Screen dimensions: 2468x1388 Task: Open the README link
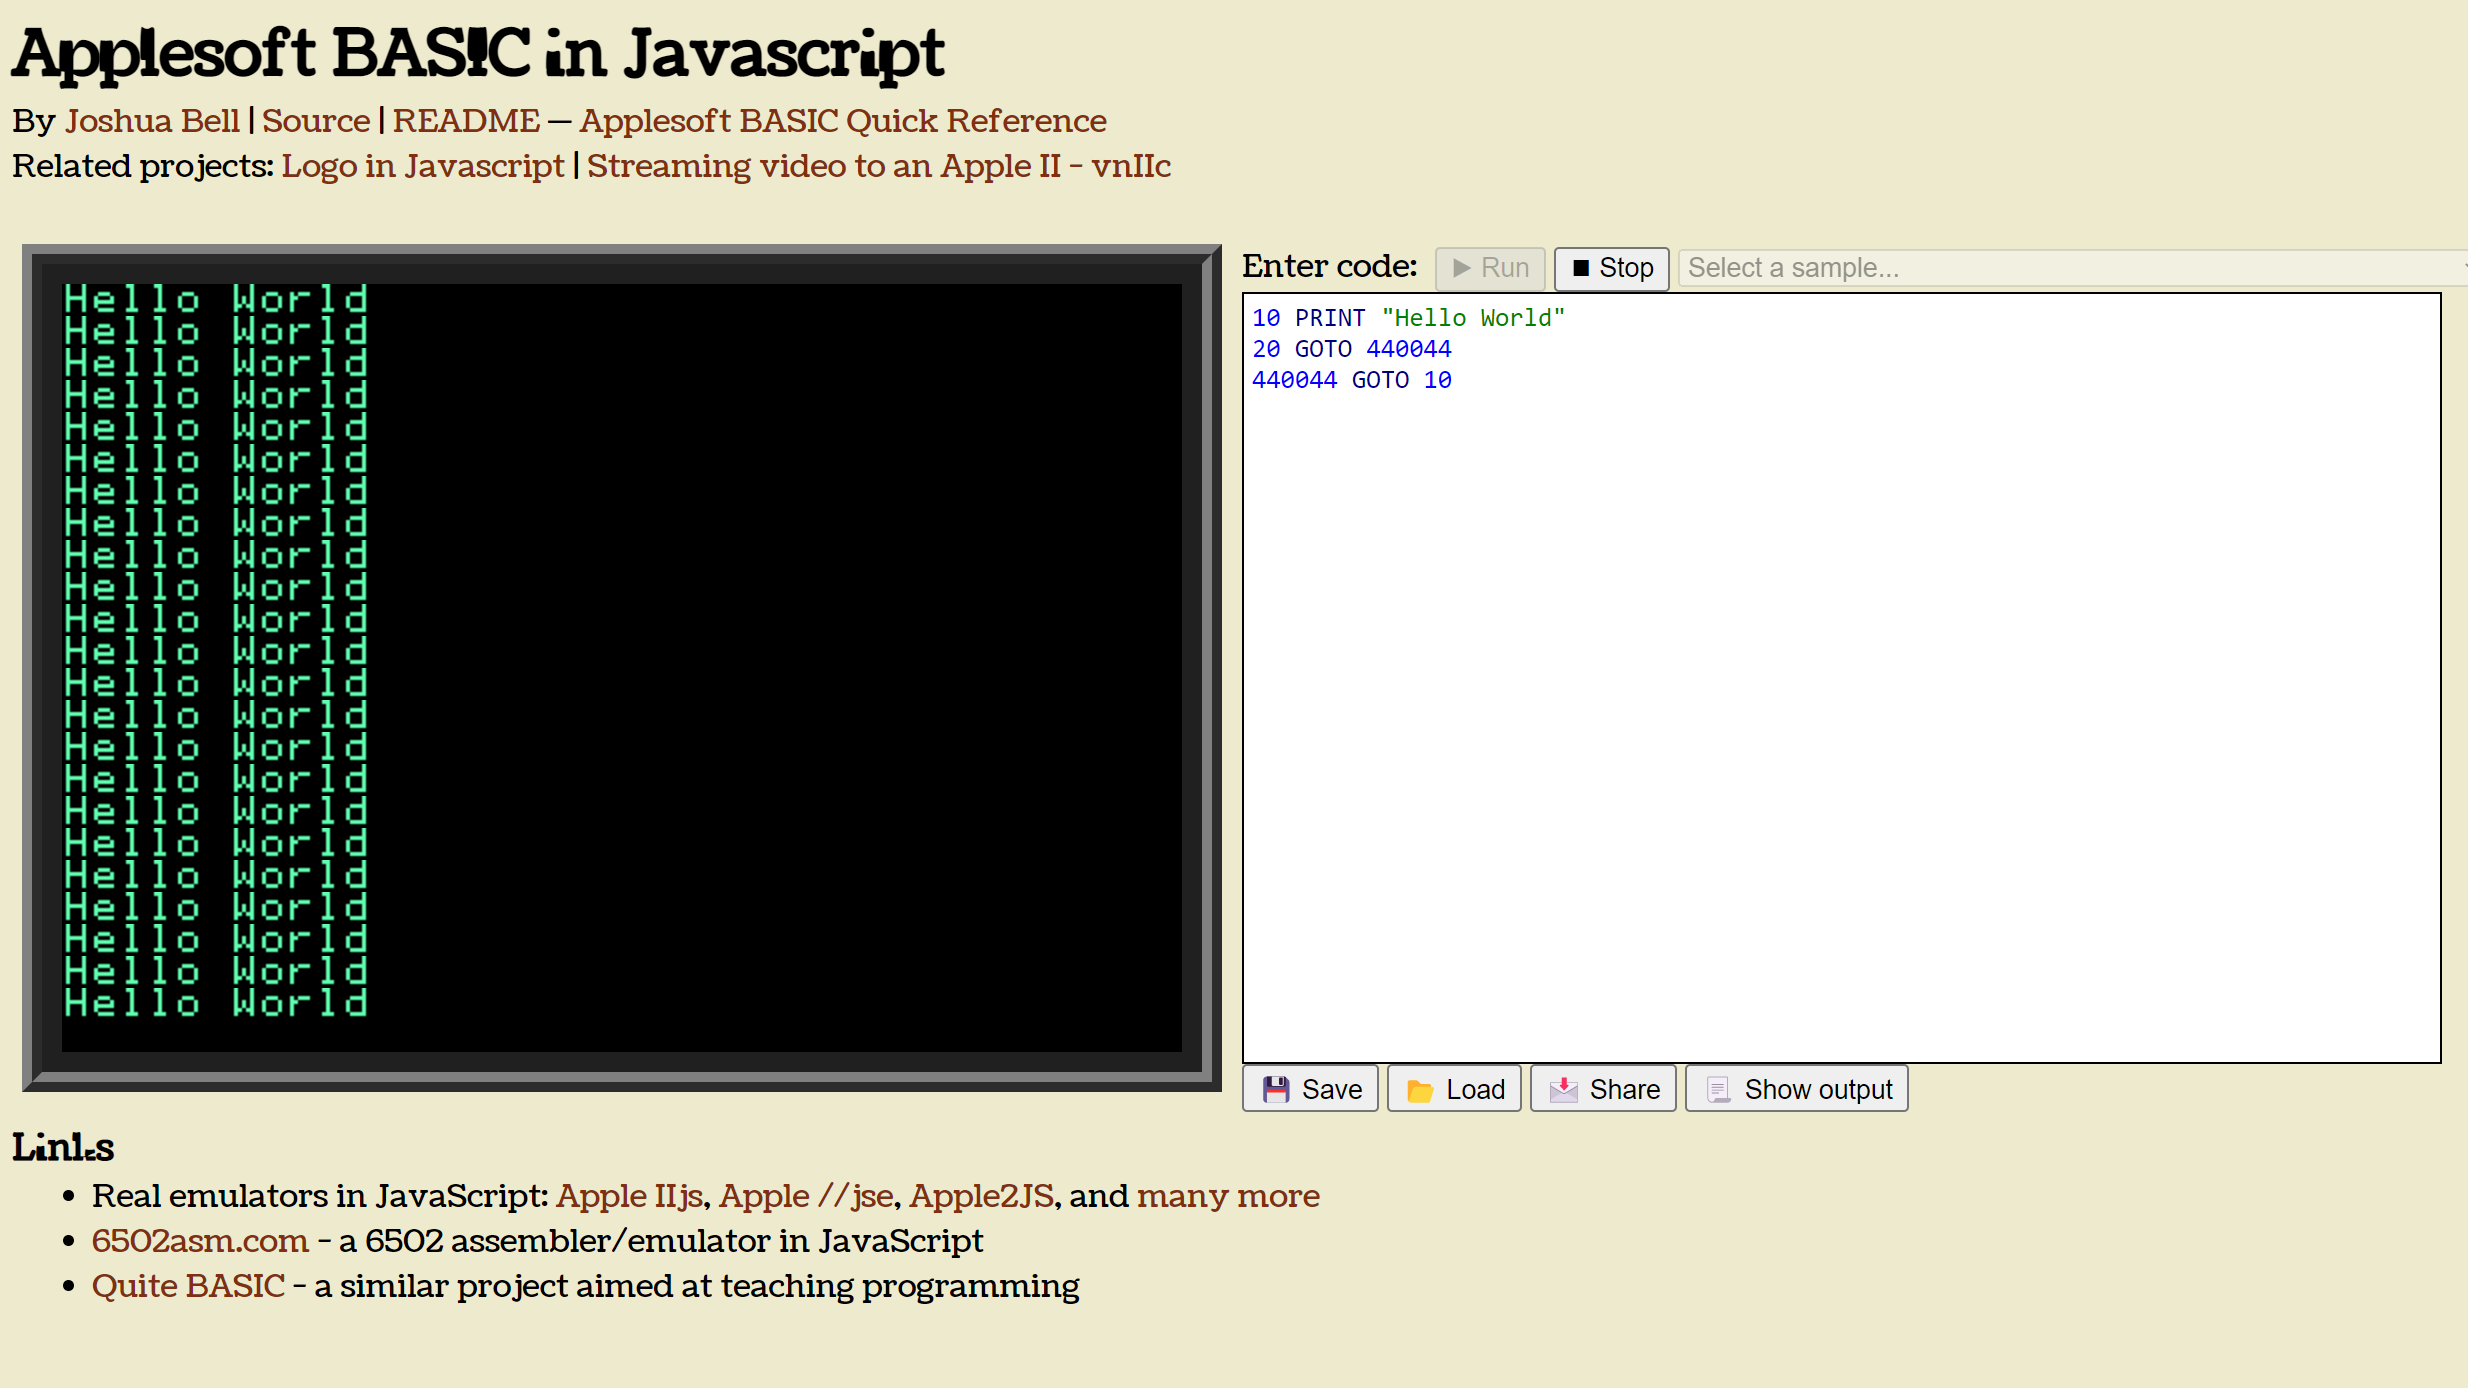pos(466,121)
